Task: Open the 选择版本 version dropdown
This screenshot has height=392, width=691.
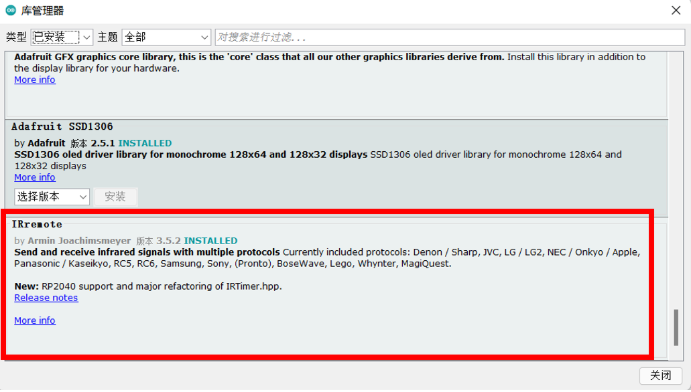Action: tap(52, 196)
